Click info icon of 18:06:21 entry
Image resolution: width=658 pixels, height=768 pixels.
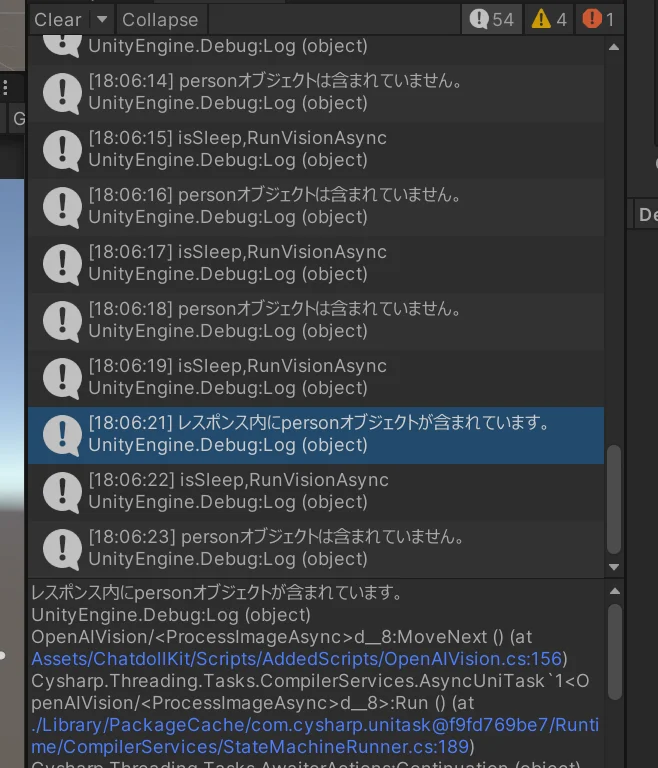pyautogui.click(x=62, y=435)
